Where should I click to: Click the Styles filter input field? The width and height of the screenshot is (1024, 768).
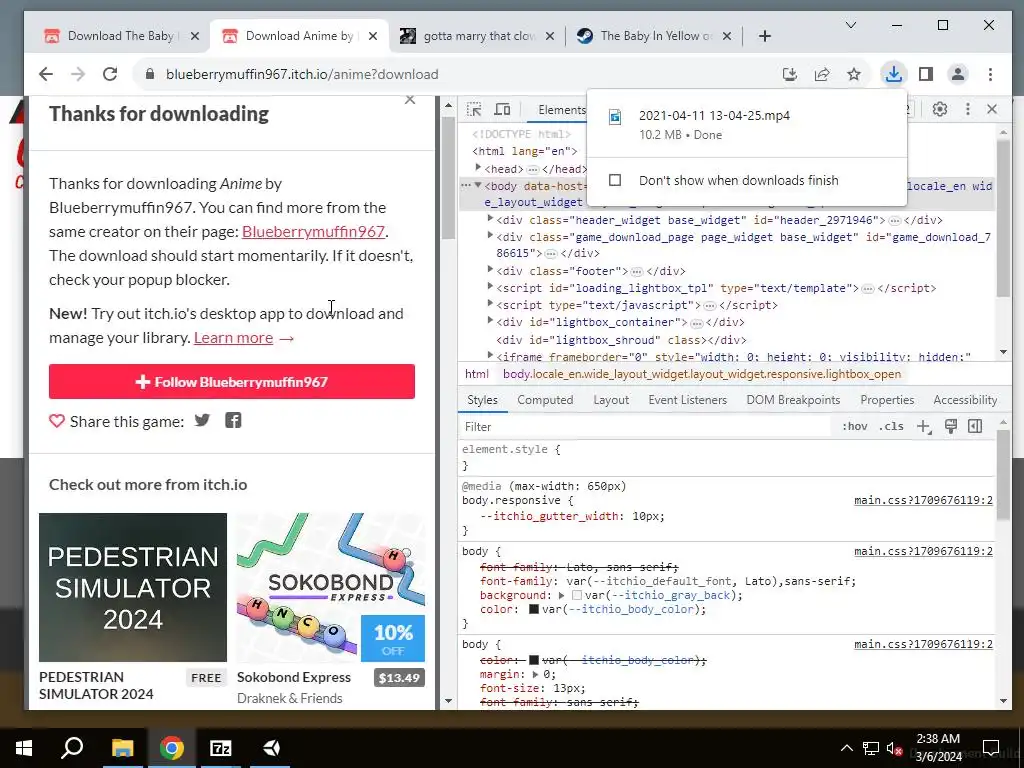647,426
